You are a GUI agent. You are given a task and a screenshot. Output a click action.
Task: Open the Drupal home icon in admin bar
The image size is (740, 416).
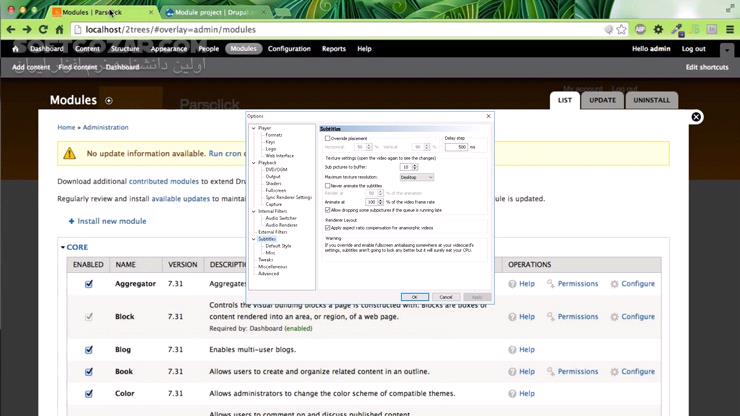tap(16, 49)
